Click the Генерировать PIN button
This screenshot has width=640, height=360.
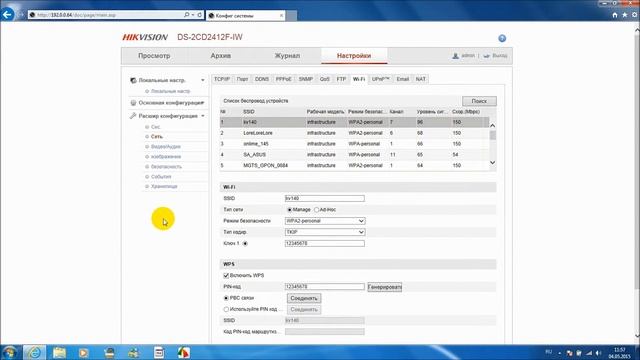(384, 287)
